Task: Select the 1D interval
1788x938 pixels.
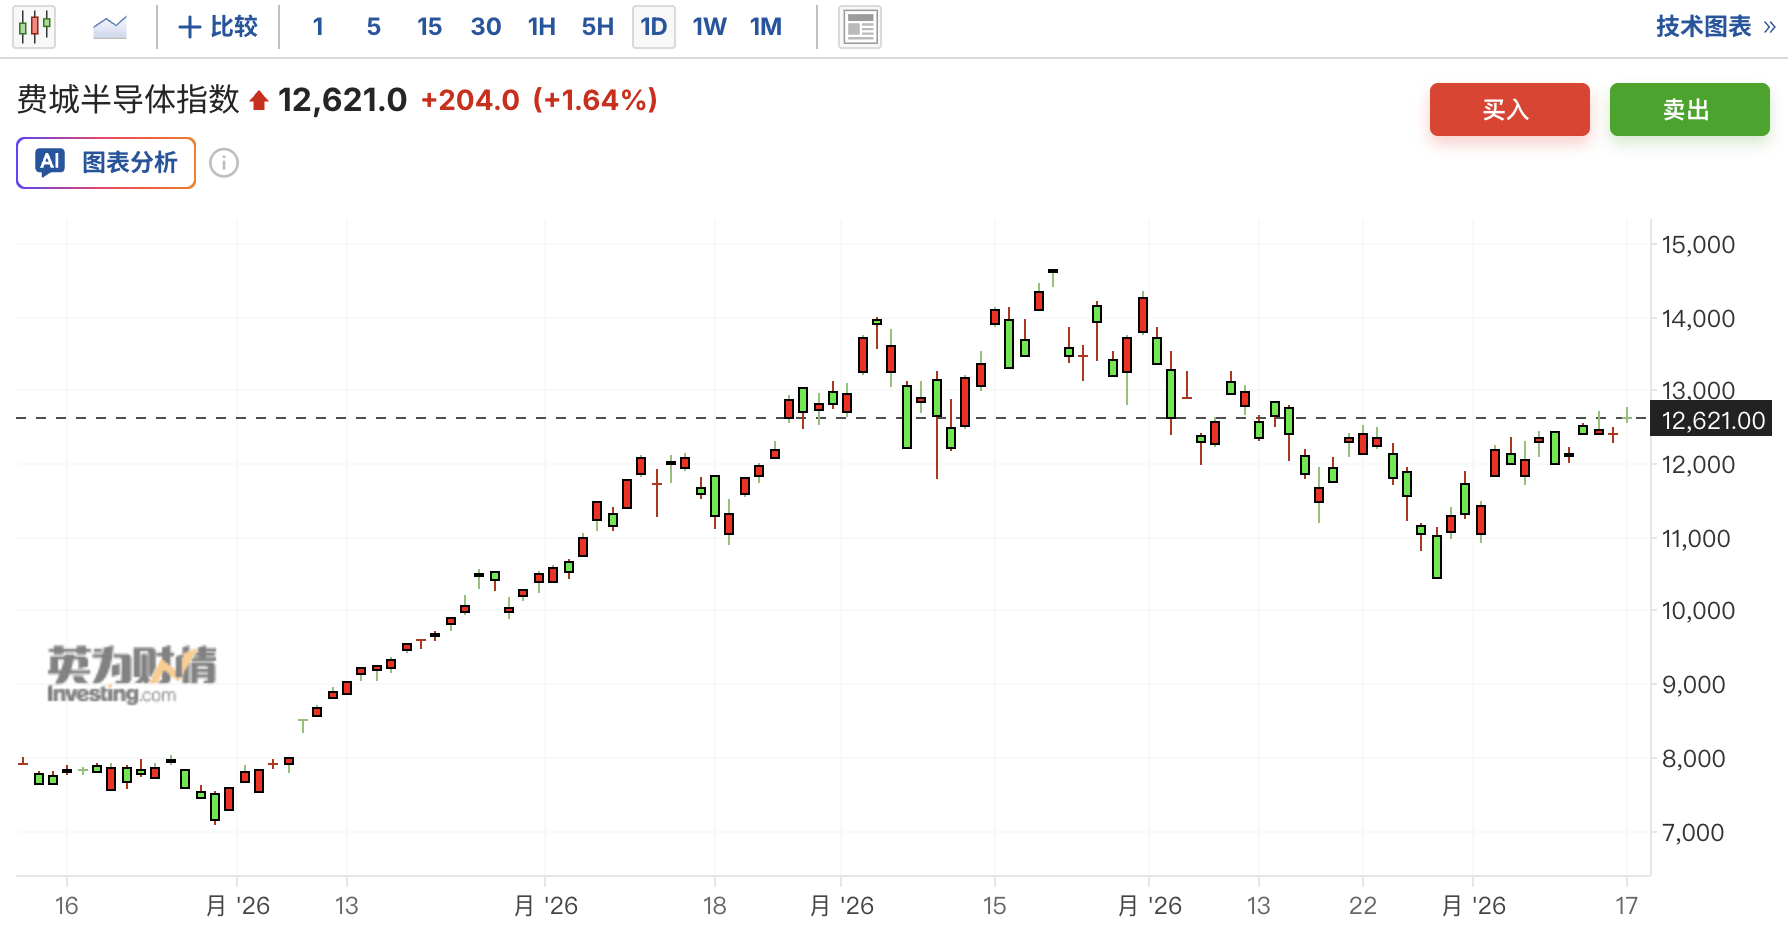Action: coord(654,27)
